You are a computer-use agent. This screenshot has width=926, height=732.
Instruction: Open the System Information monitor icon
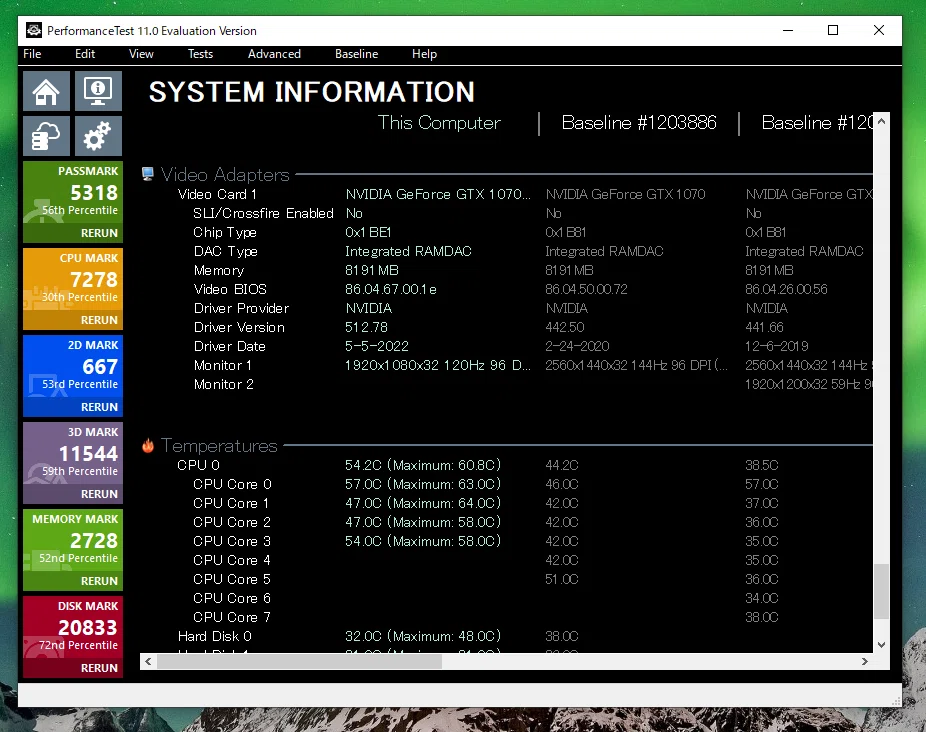(98, 91)
